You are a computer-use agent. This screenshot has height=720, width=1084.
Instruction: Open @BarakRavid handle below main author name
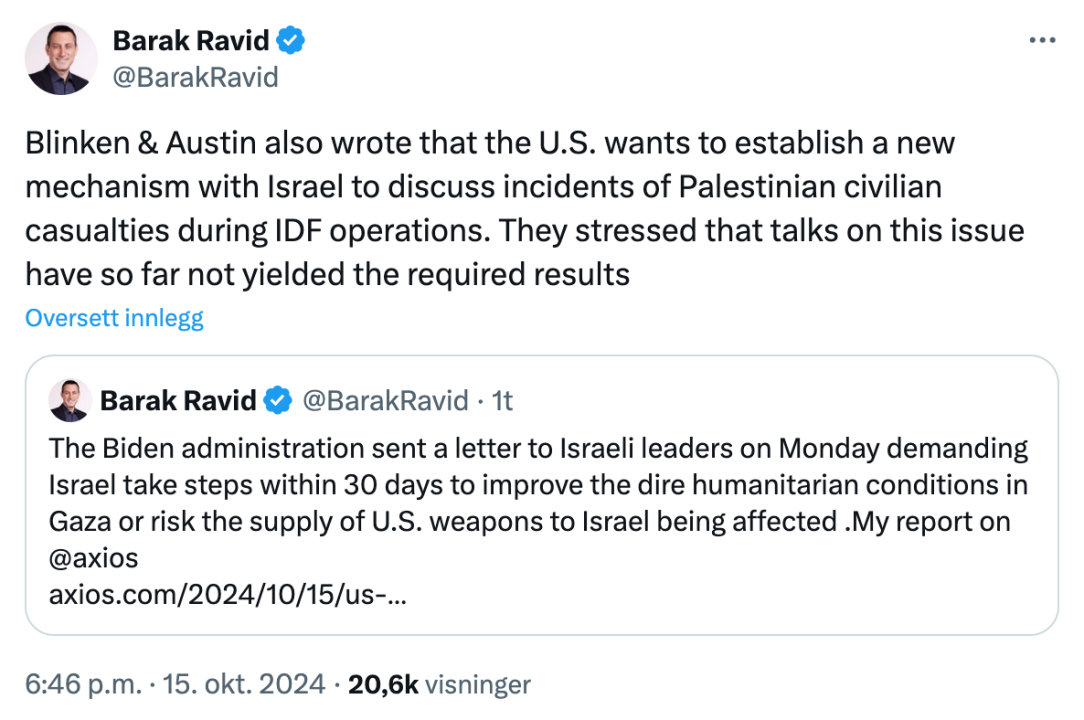(x=195, y=77)
